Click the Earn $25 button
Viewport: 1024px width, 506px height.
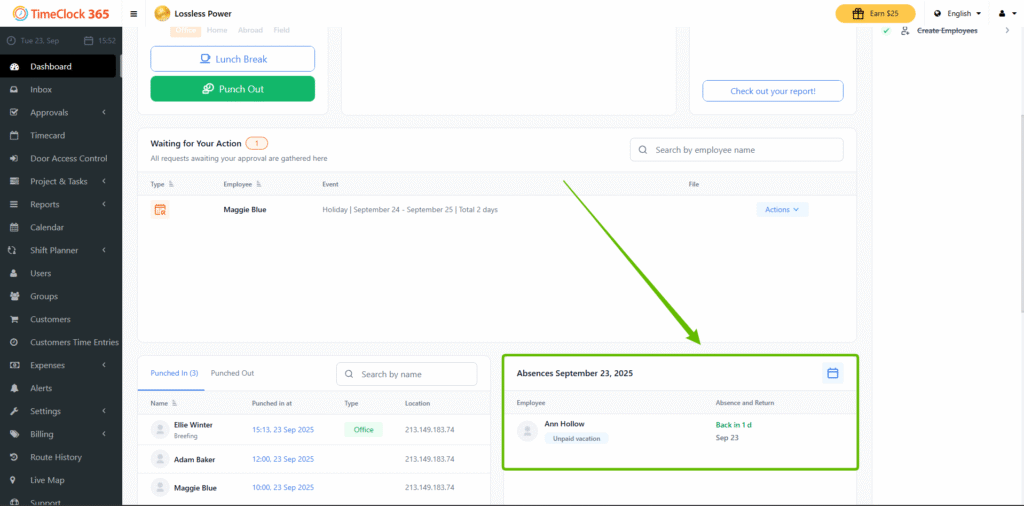click(x=875, y=14)
